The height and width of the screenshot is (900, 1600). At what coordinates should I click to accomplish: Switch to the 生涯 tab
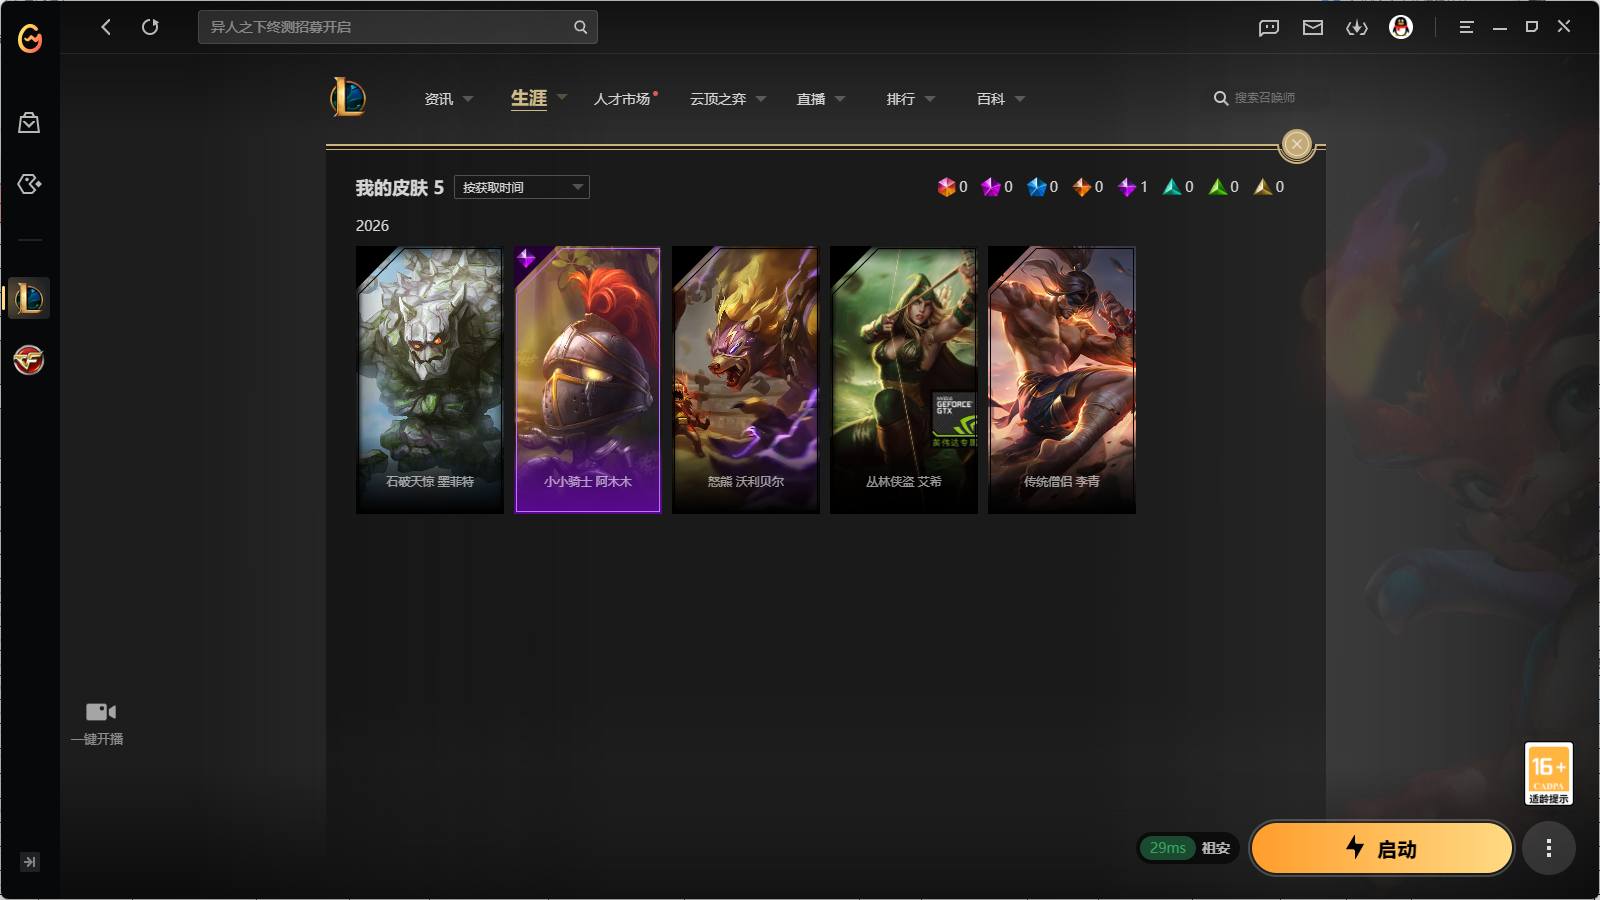[529, 98]
